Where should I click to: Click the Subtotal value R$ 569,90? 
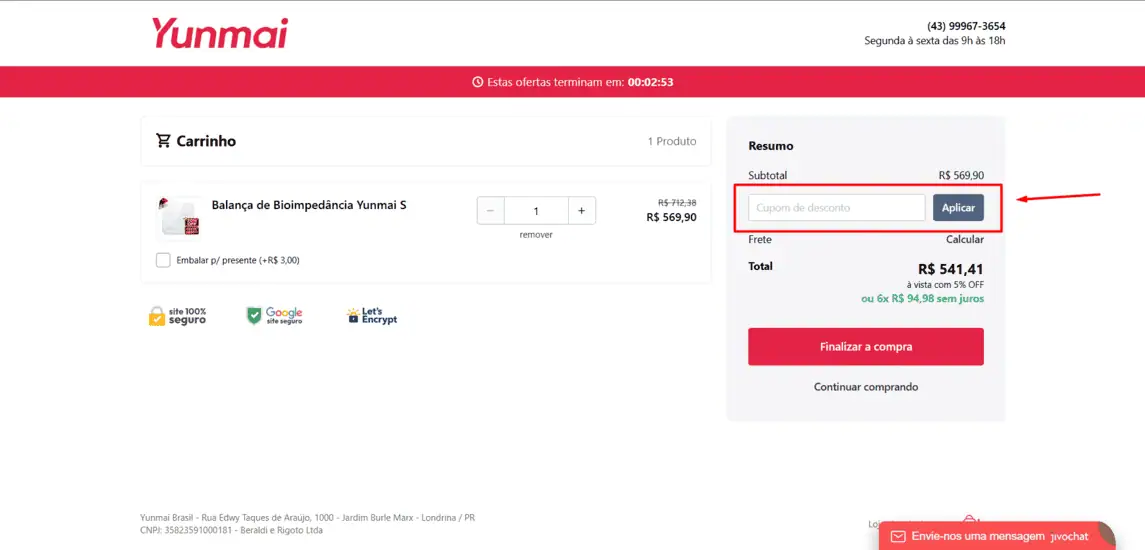[961, 175]
